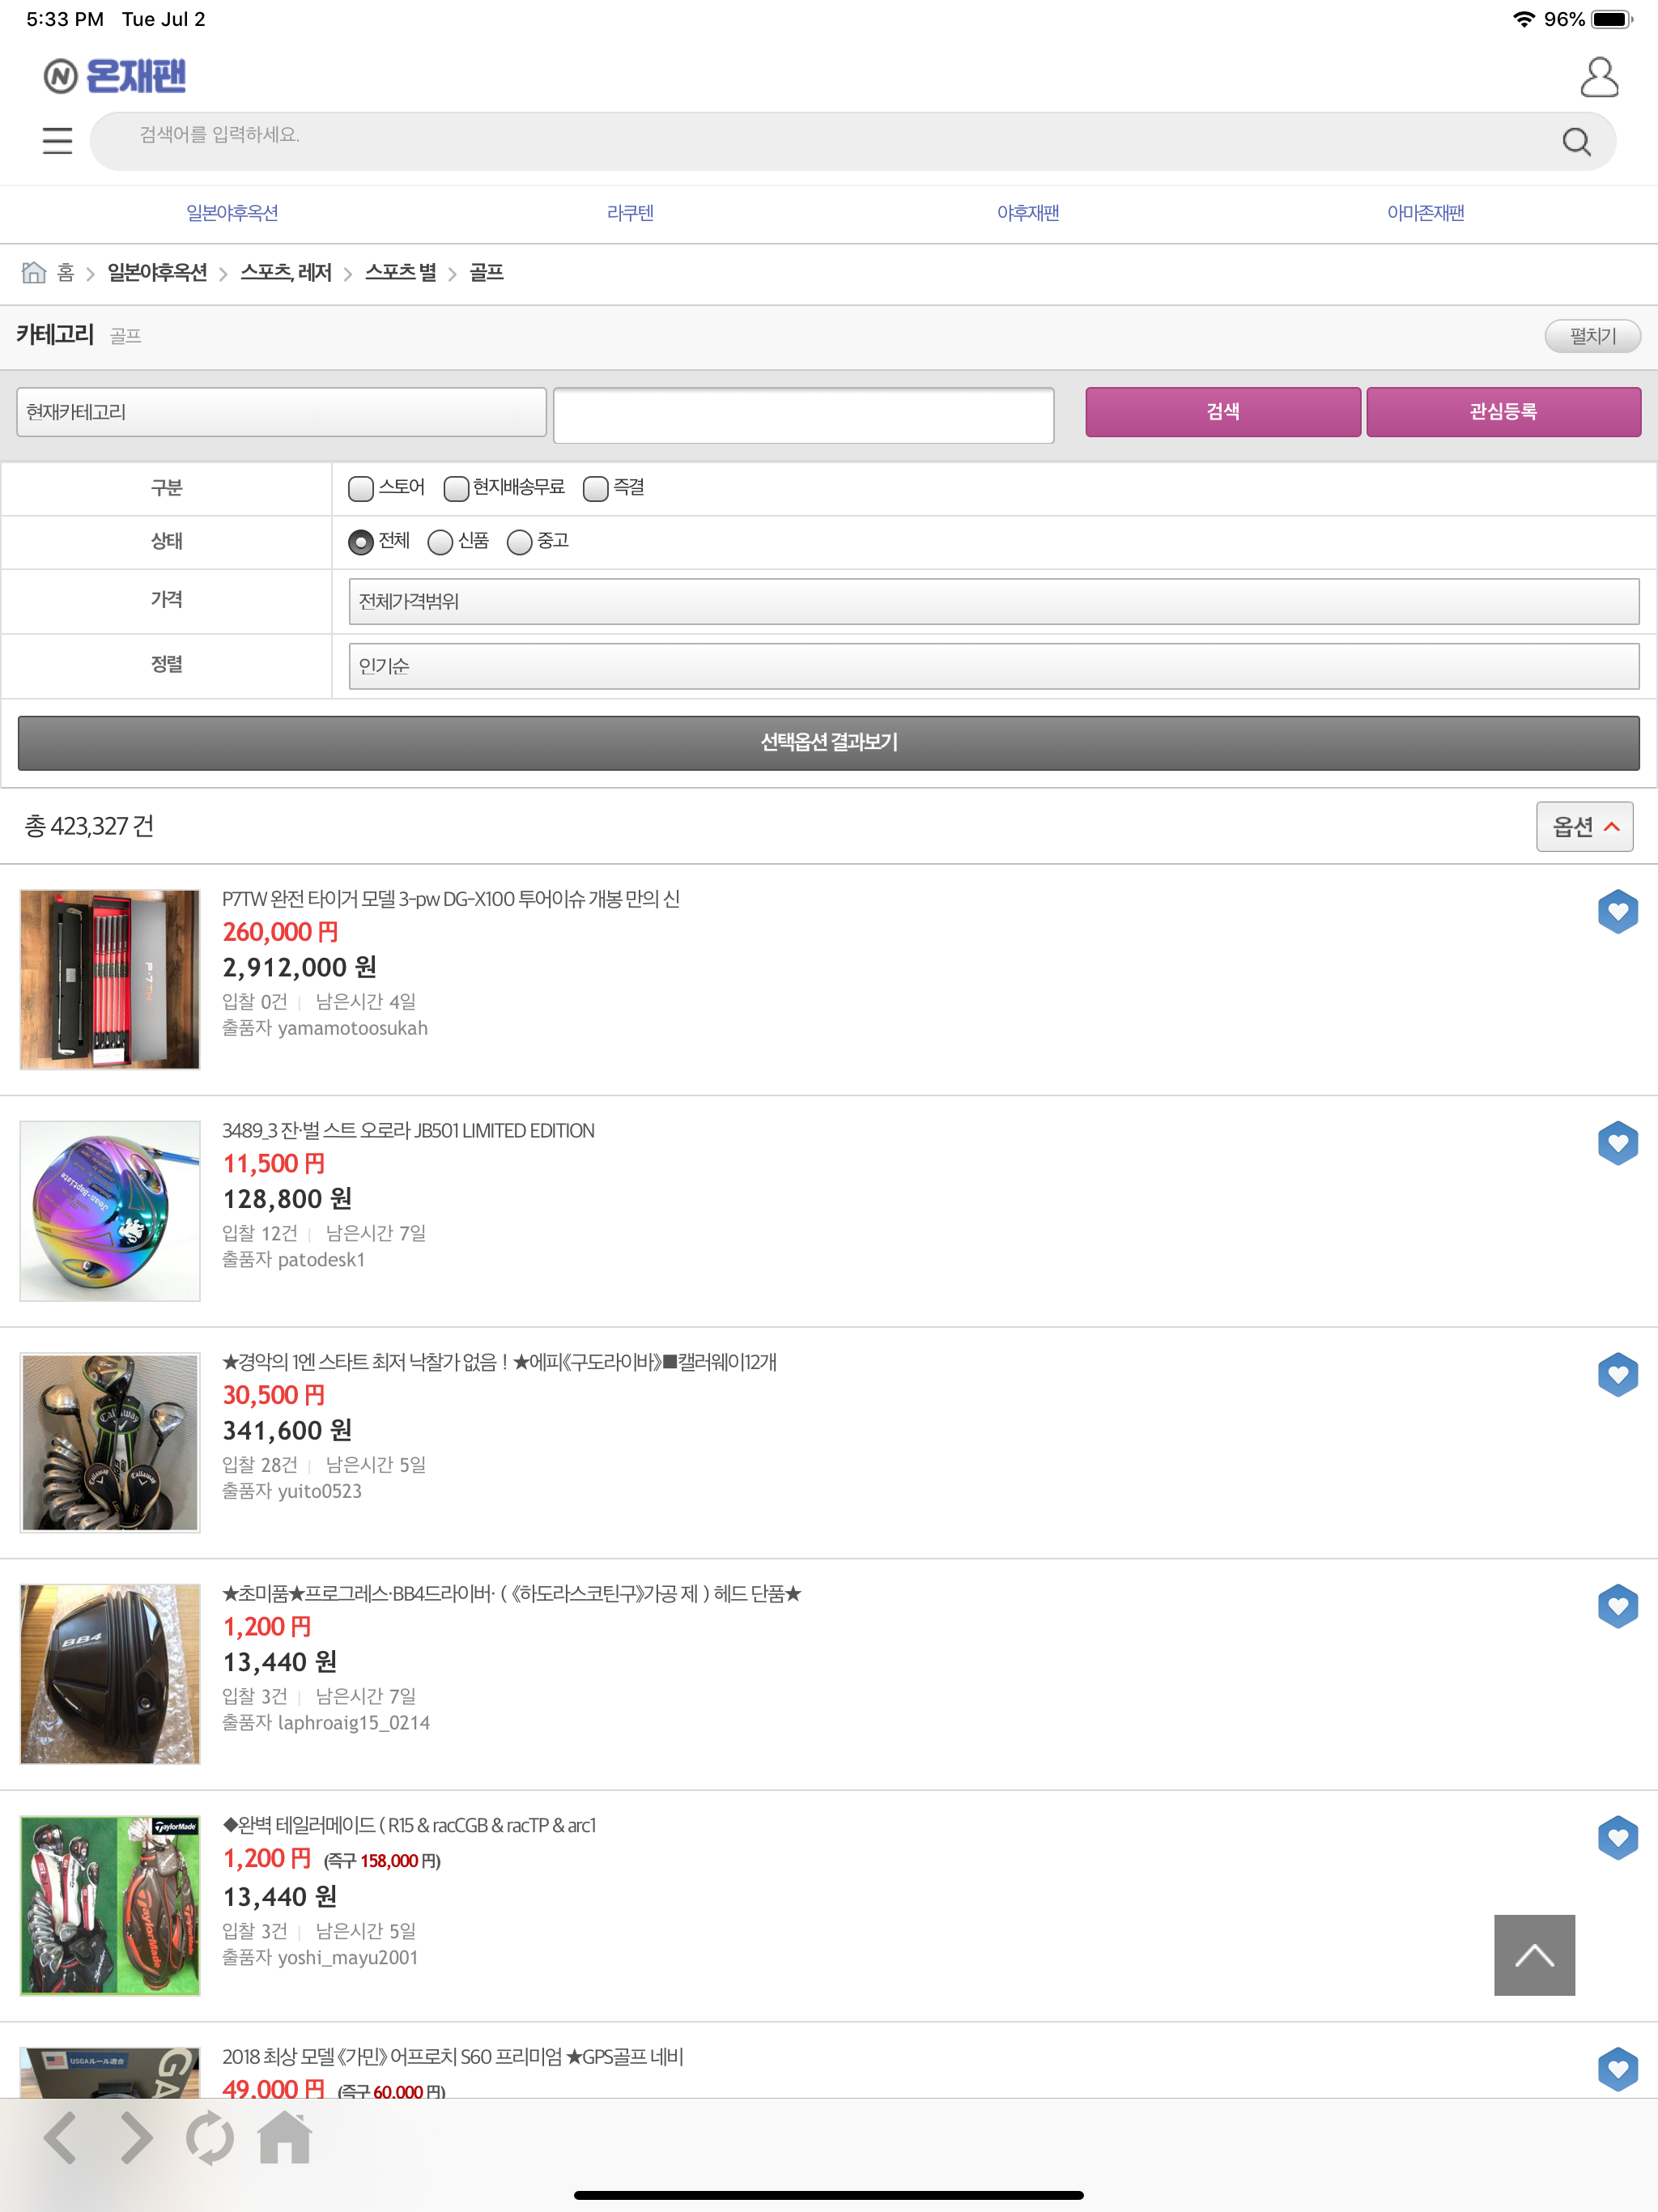
Task: Expand categories with 펼치기 button
Action: coord(1592,336)
